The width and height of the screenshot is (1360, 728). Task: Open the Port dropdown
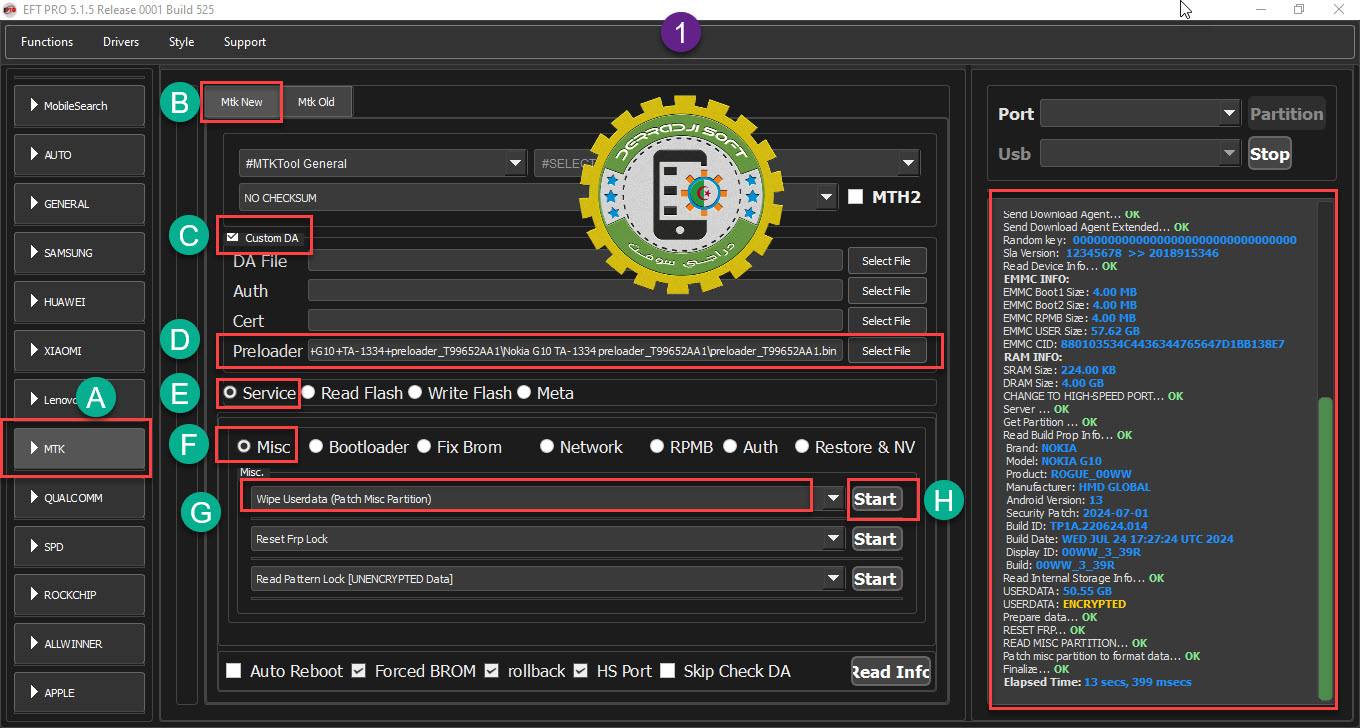(1140, 114)
